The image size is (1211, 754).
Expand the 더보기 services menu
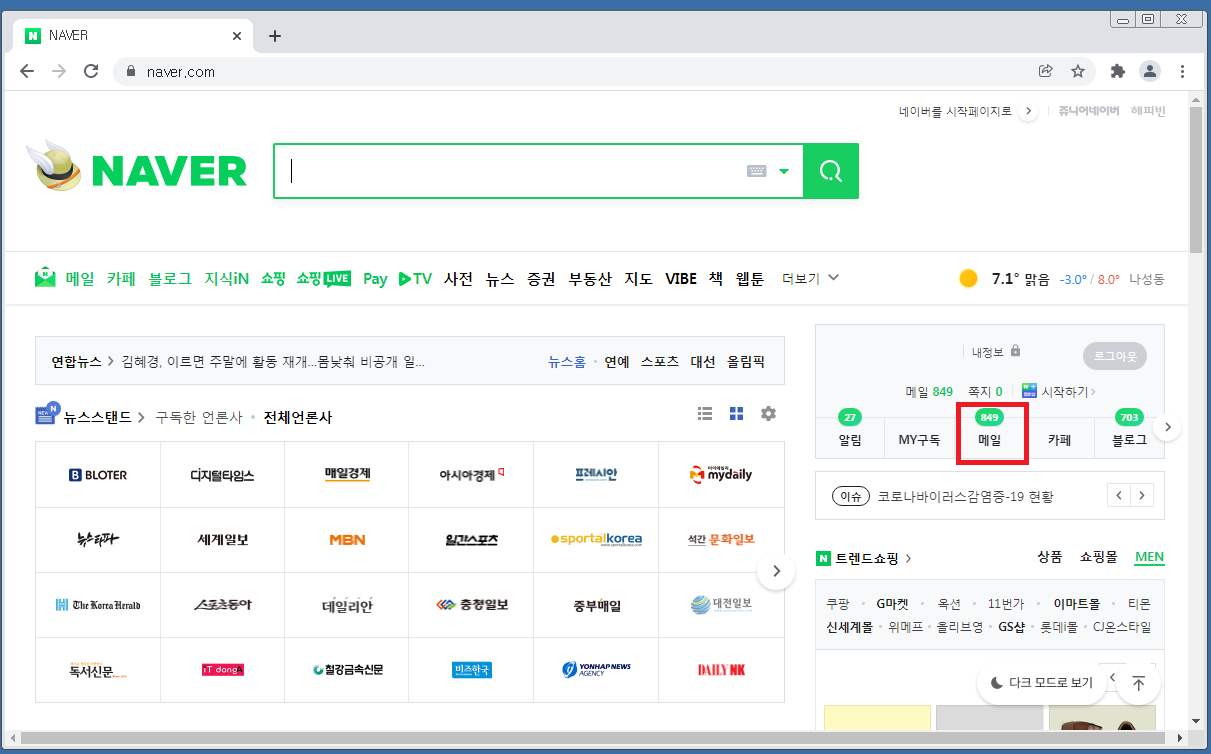click(x=811, y=278)
